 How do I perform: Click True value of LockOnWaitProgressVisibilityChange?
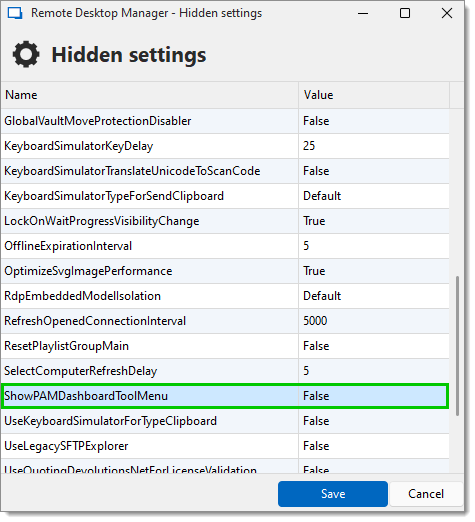[315, 222]
